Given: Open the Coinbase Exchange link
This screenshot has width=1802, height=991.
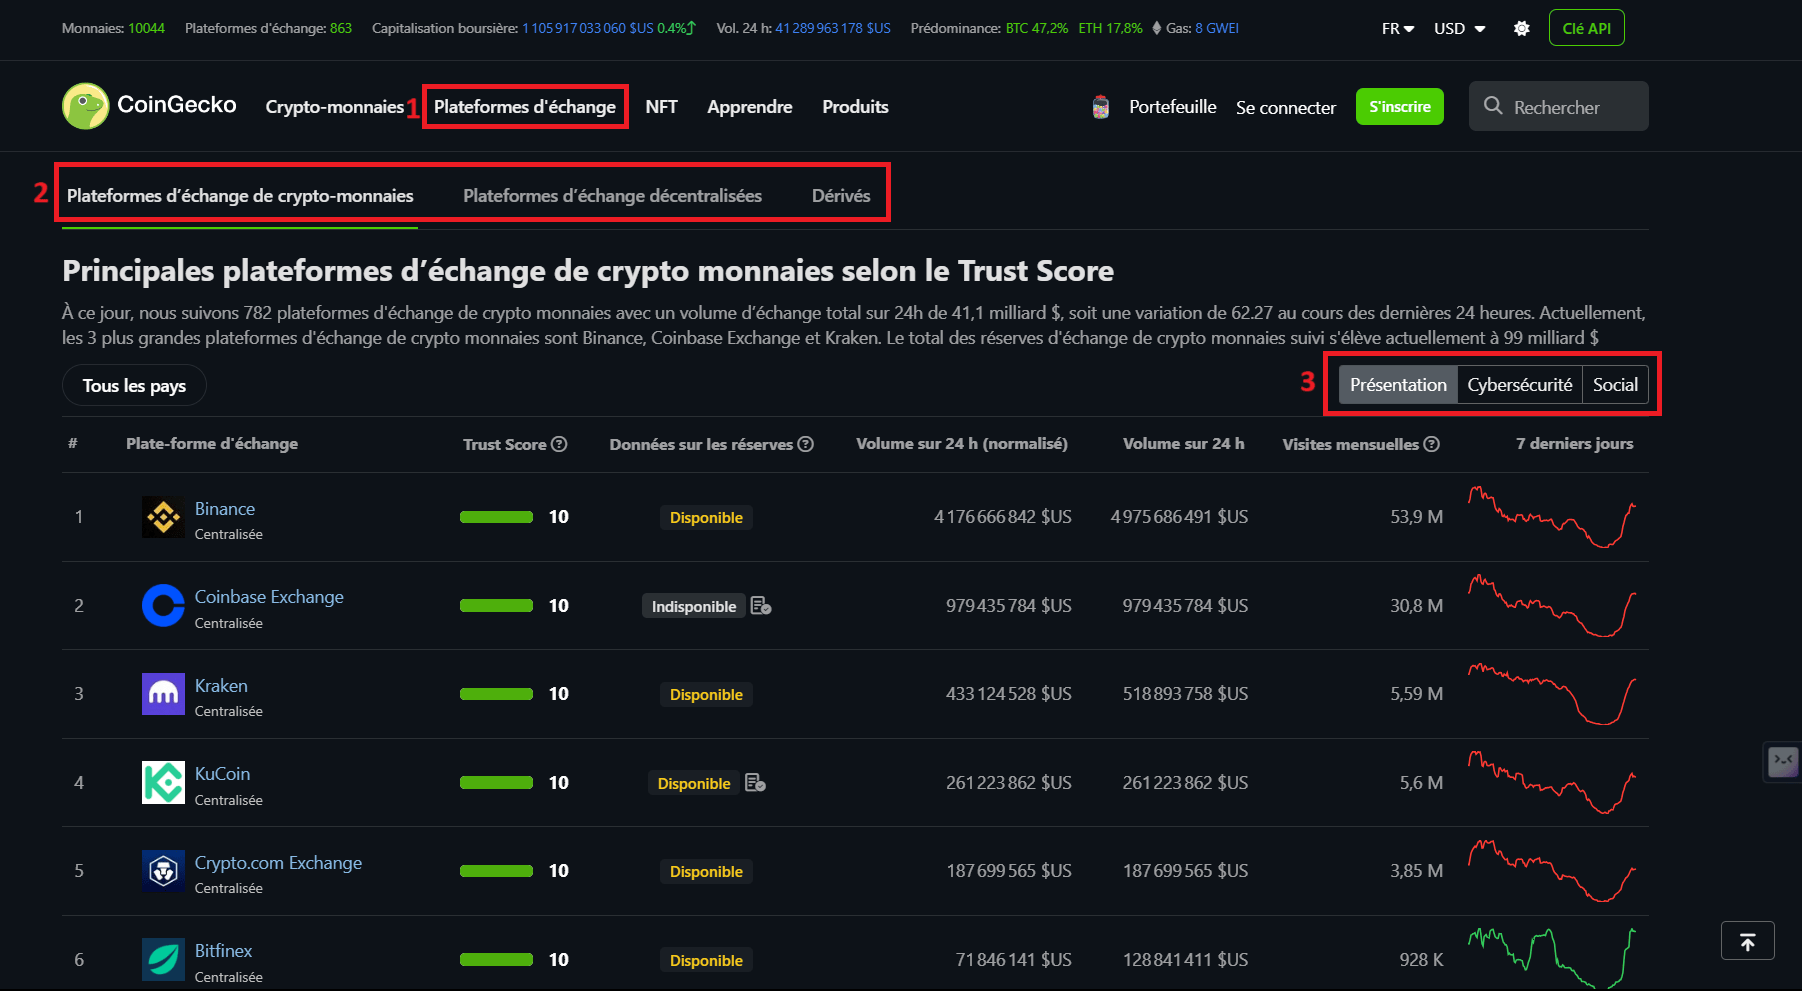Looking at the screenshot, I should pyautogui.click(x=269, y=597).
